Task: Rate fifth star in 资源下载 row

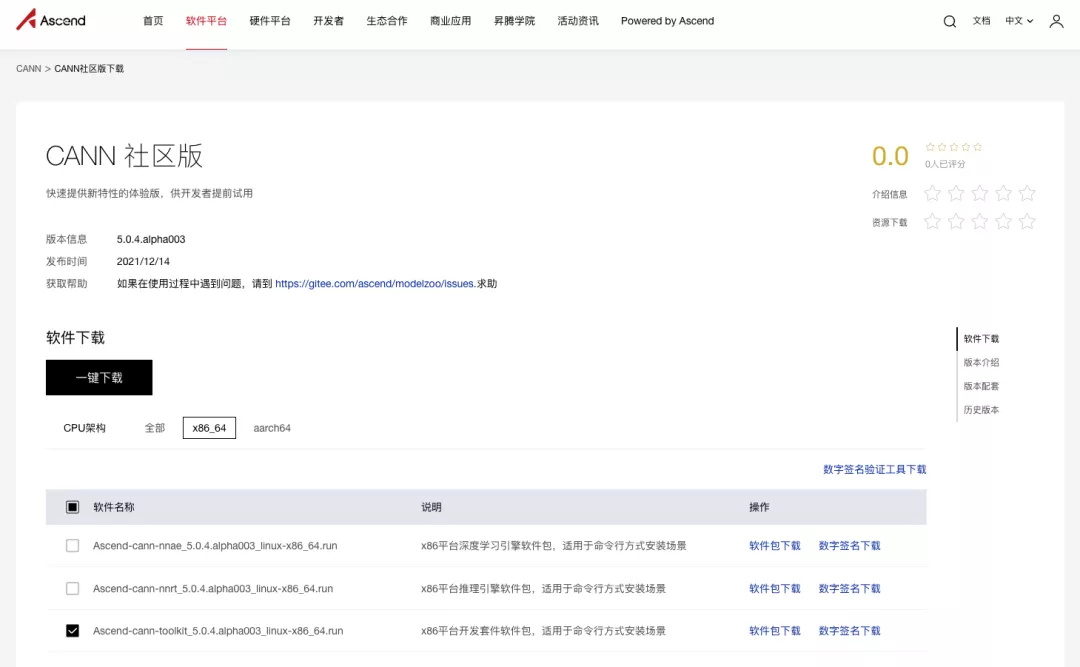Action: tap(1027, 221)
